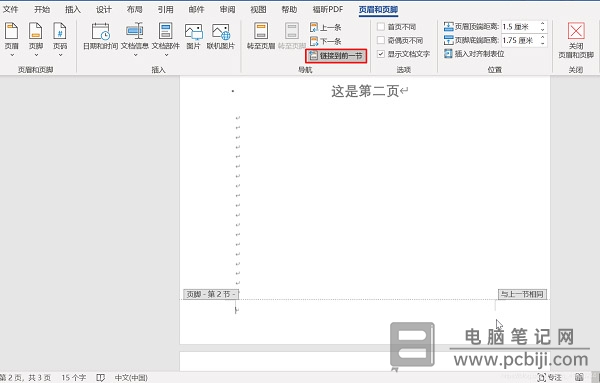Switch to the 邮件 tab
The height and width of the screenshot is (383, 600).
click(x=196, y=9)
